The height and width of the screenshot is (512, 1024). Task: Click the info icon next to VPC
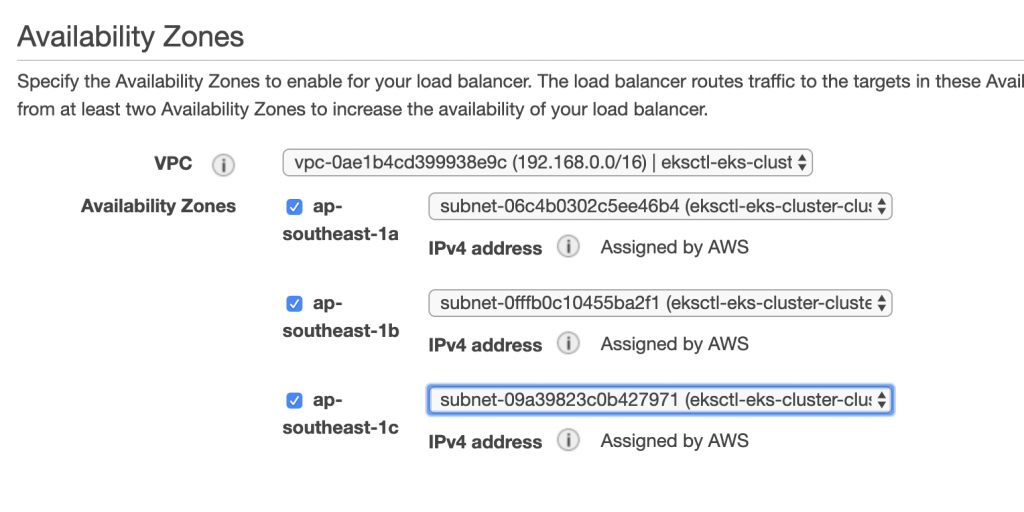click(x=223, y=165)
